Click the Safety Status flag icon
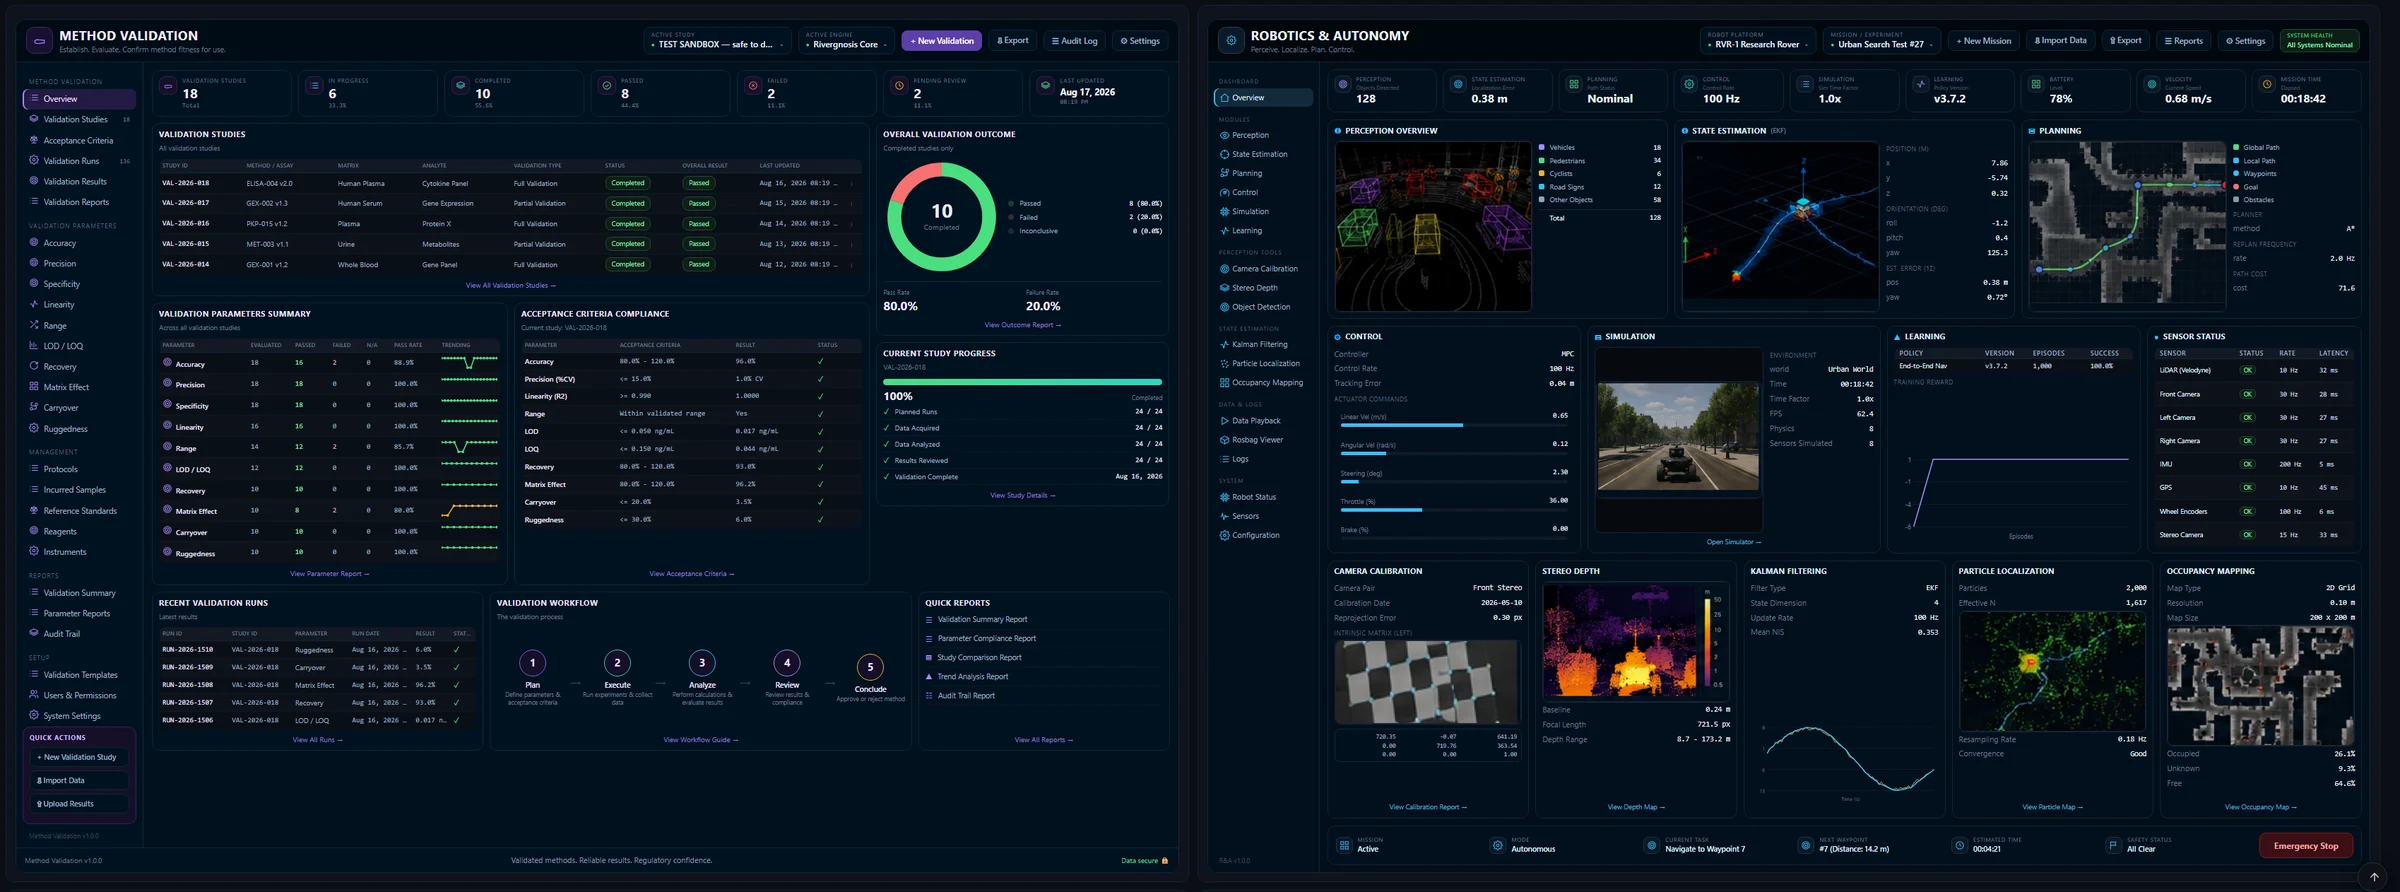Image resolution: width=2400 pixels, height=892 pixels. click(x=2113, y=845)
